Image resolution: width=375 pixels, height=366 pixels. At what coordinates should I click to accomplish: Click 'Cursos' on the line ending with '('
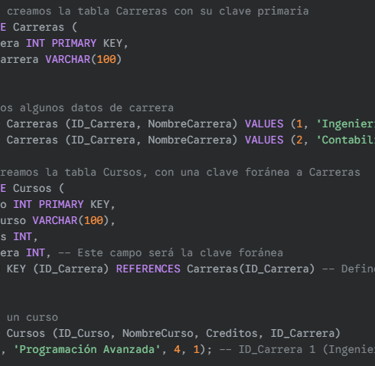(x=32, y=188)
